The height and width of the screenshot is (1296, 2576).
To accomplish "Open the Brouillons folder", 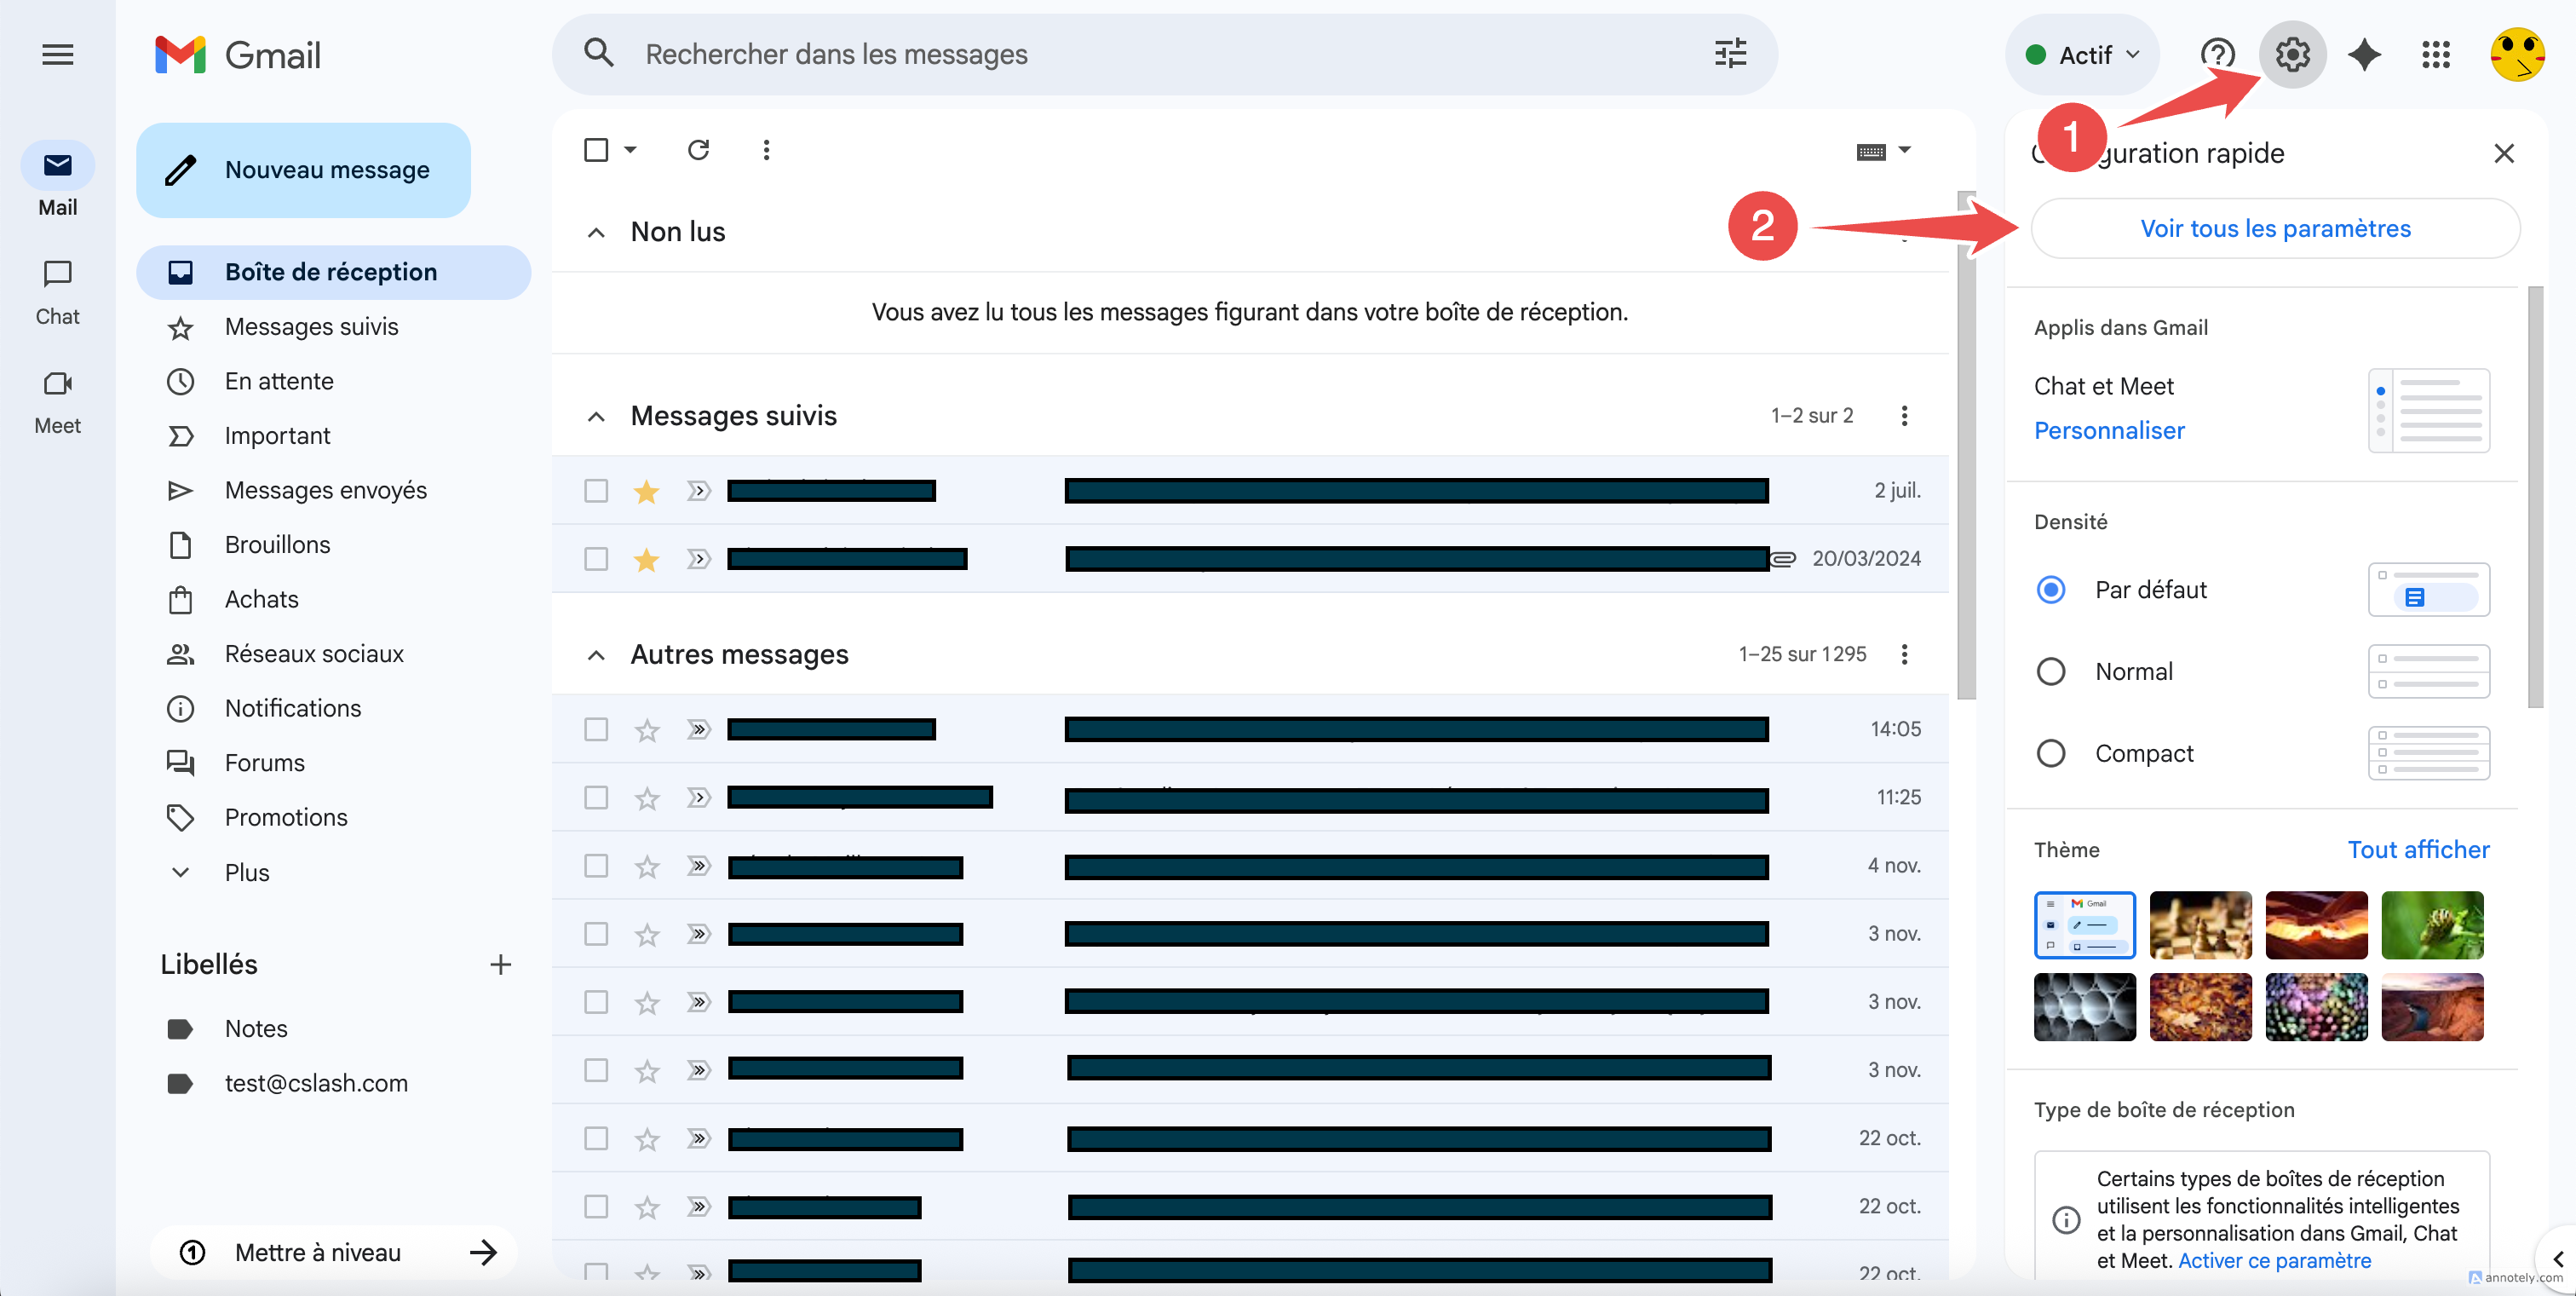I will coord(277,545).
